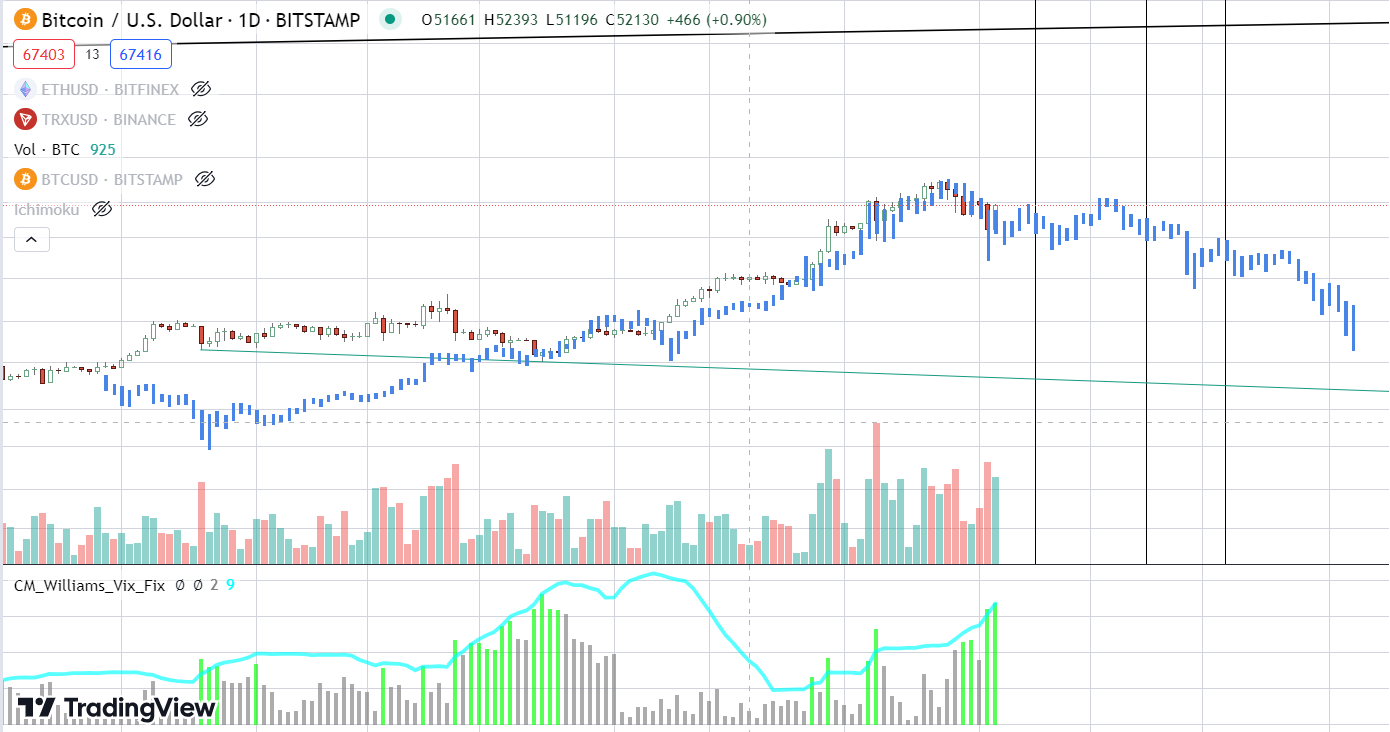Click the Ethereum icon for ETHUSD
This screenshot has width=1390, height=732.
tap(25, 89)
